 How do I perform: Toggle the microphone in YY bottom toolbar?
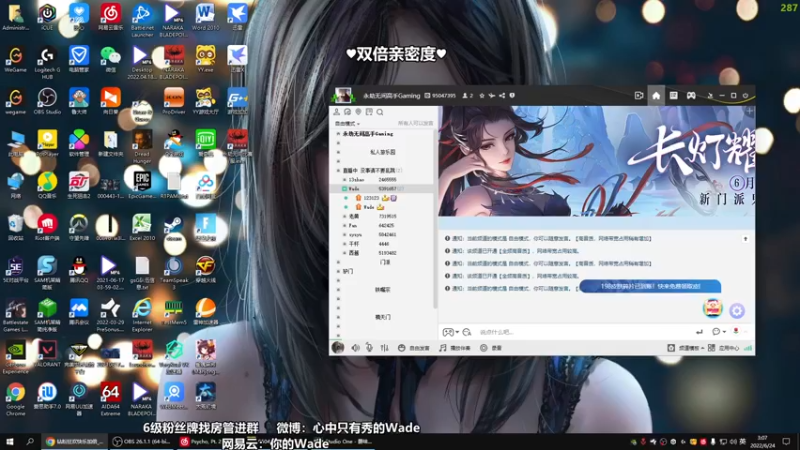tap(369, 348)
